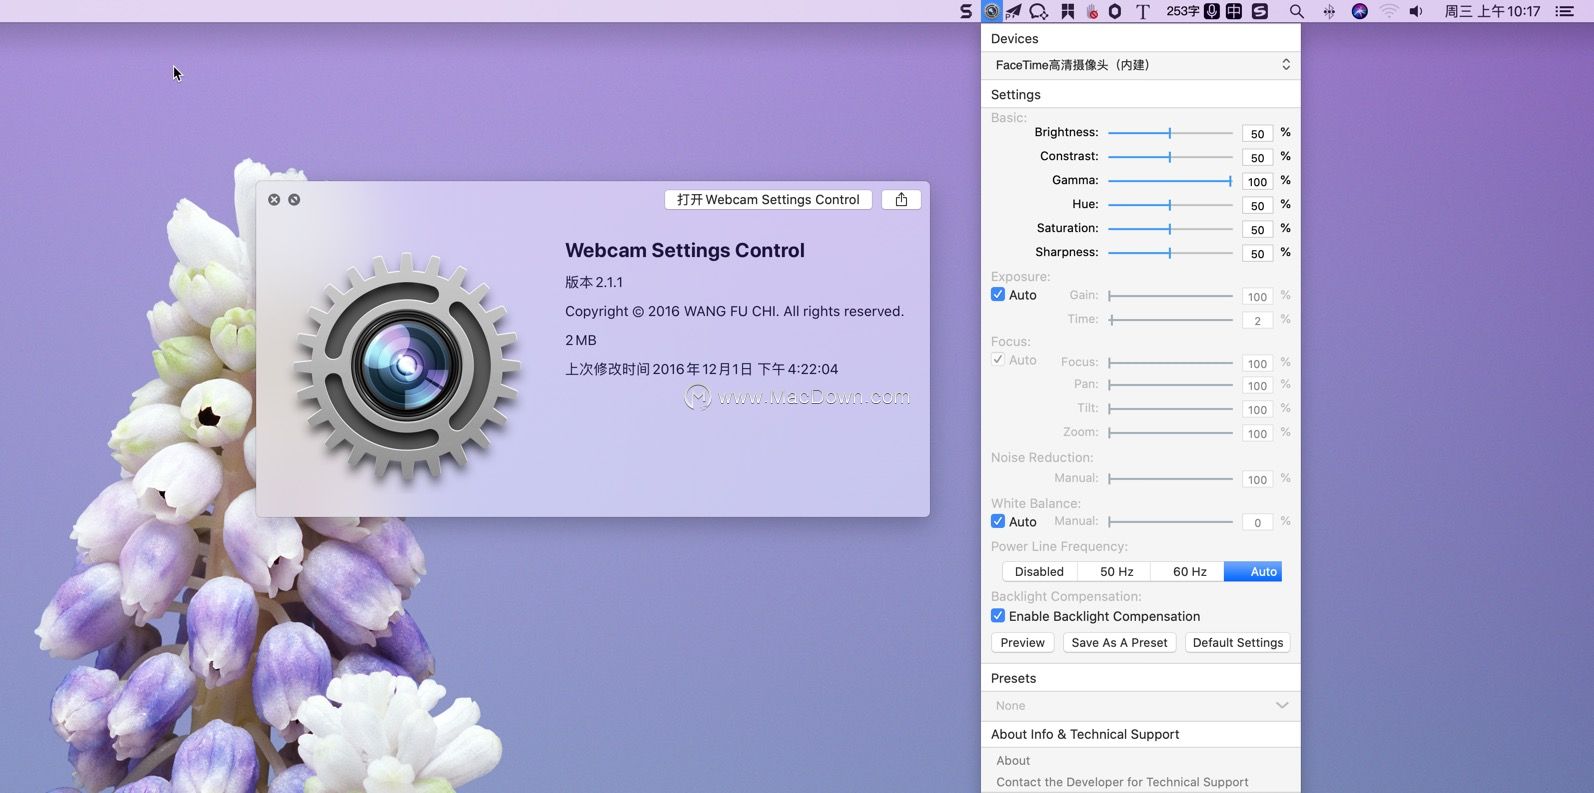Click the volume speaker icon
This screenshot has width=1594, height=793.
tap(1416, 11)
